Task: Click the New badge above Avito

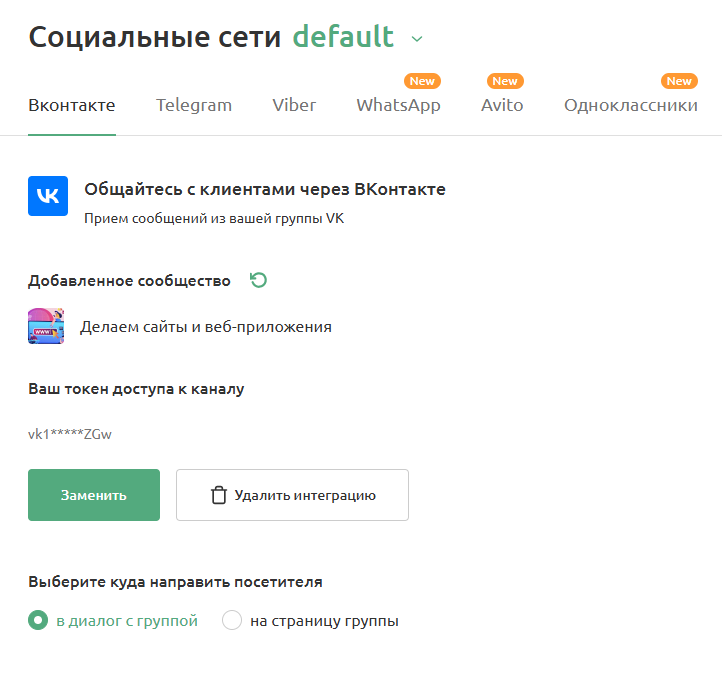Action: (505, 81)
